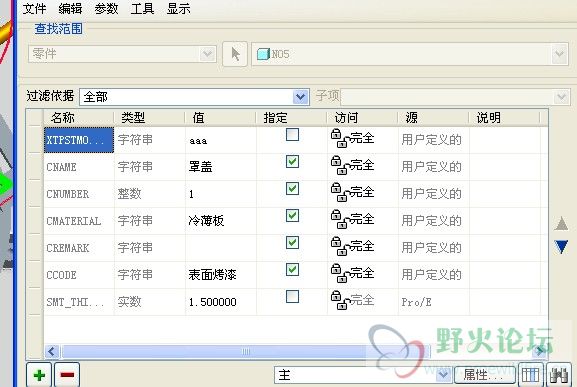Click the NO5 part cube icon
This screenshot has height=387, width=577.
pos(263,54)
